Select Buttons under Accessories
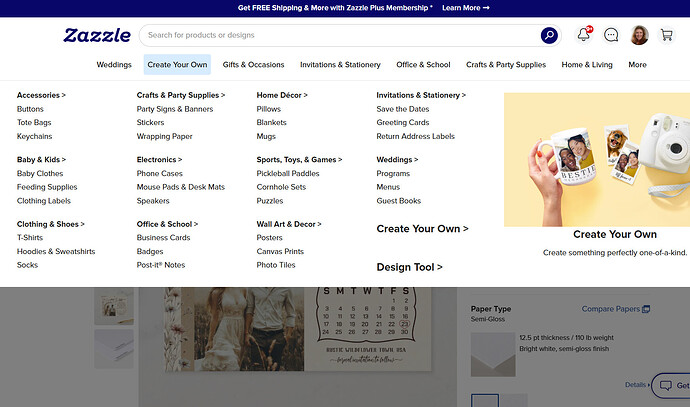This screenshot has height=407, width=690. coord(30,109)
